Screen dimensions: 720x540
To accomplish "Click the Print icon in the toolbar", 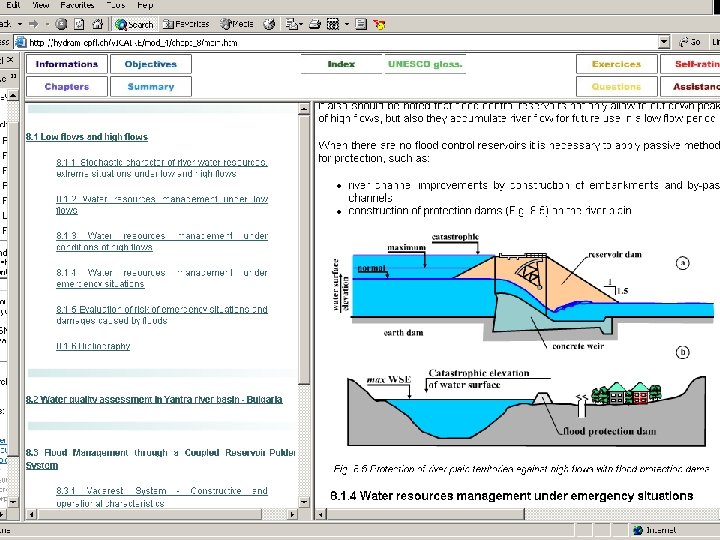I will (x=317, y=23).
